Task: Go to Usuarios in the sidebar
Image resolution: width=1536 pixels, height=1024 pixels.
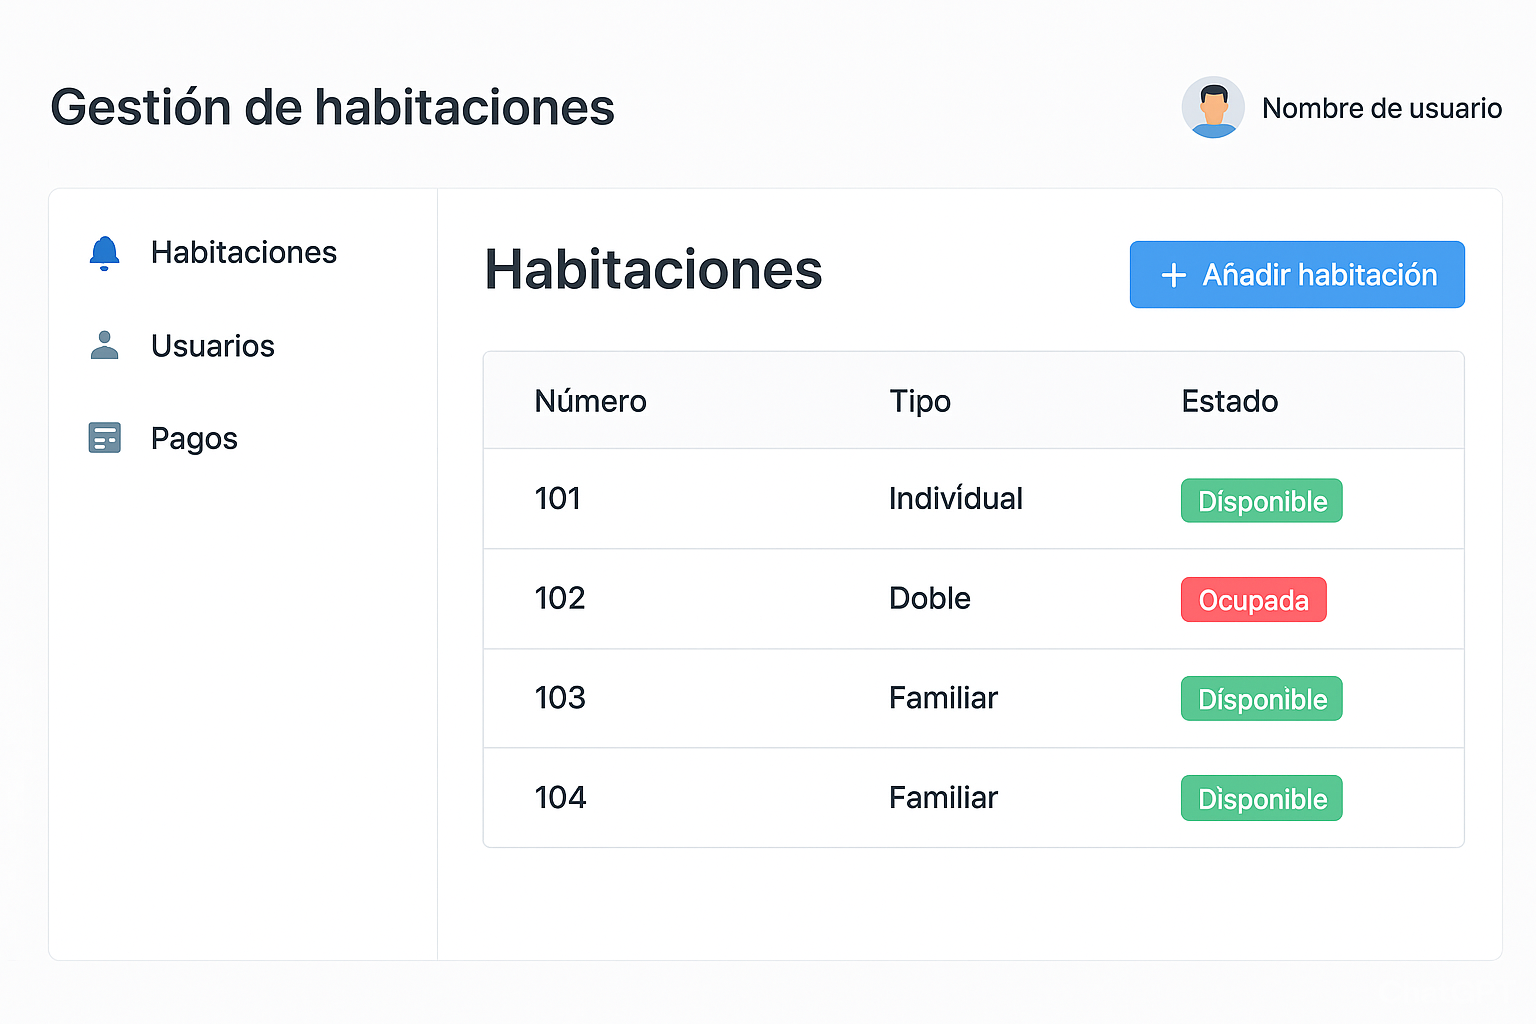Action: [212, 346]
